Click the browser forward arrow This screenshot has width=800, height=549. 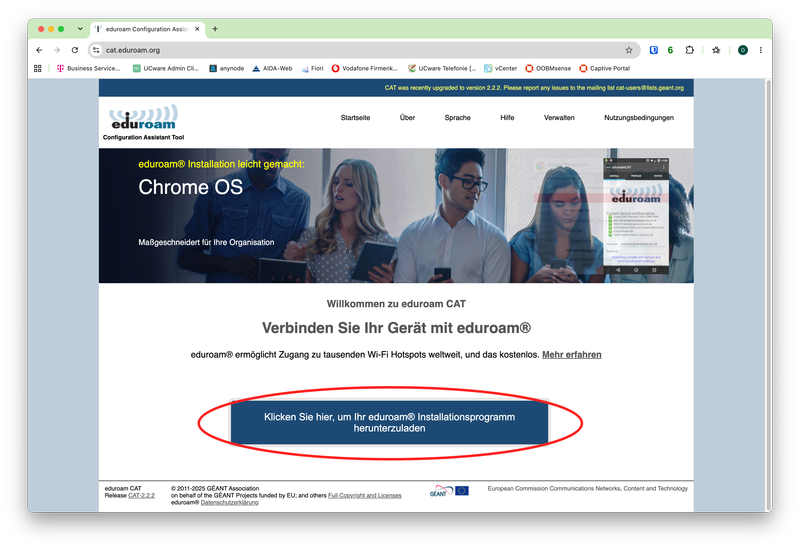pyautogui.click(x=57, y=50)
